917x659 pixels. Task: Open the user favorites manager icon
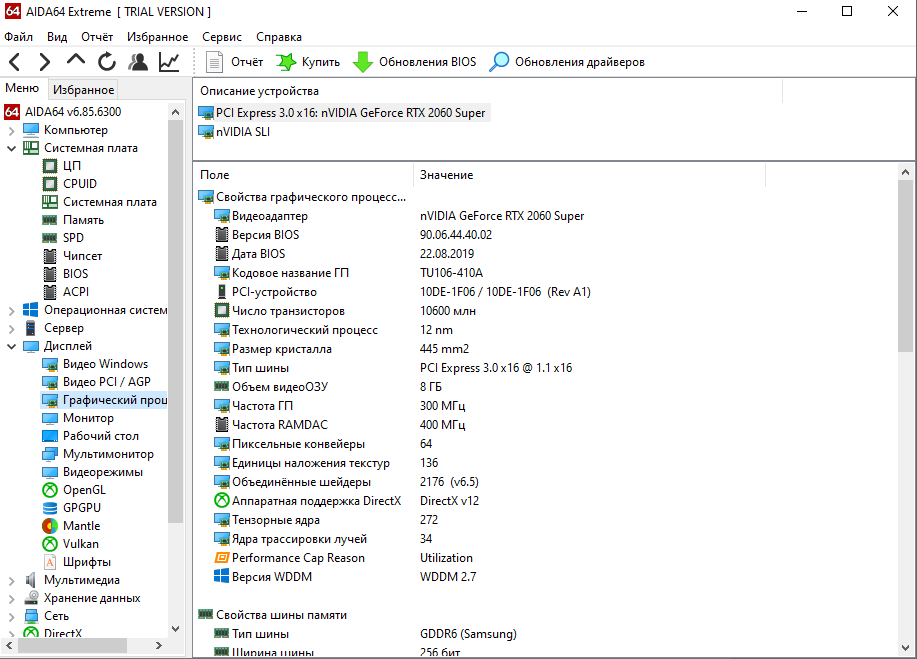[x=138, y=62]
